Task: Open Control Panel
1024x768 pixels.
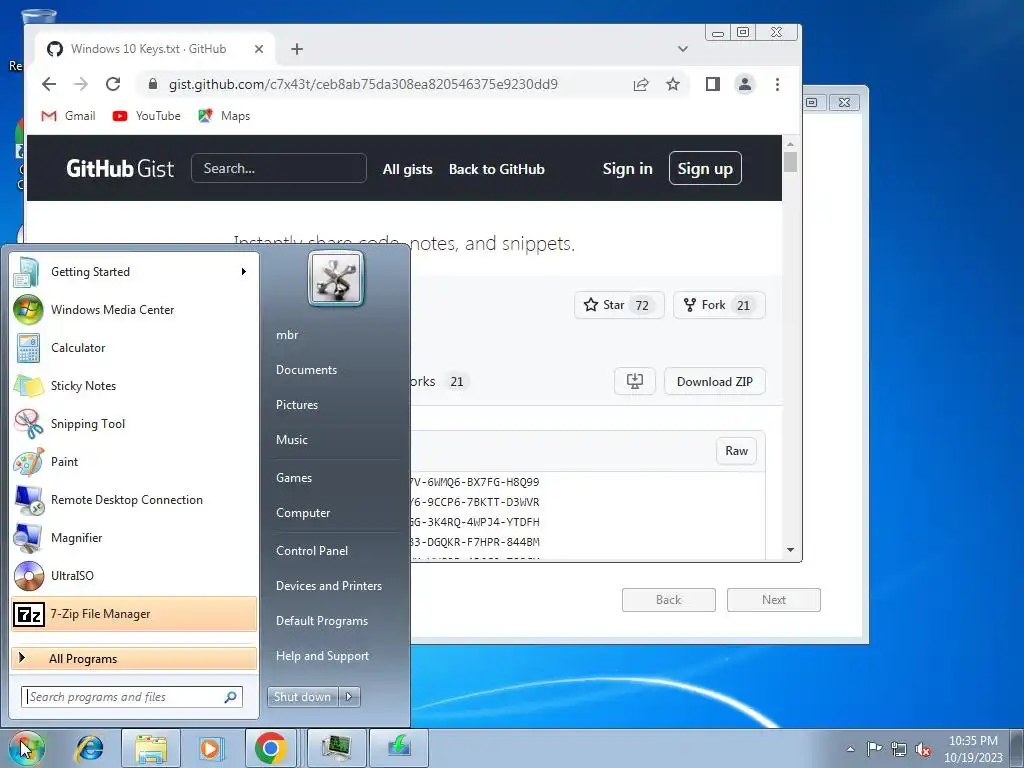Action: pos(312,551)
